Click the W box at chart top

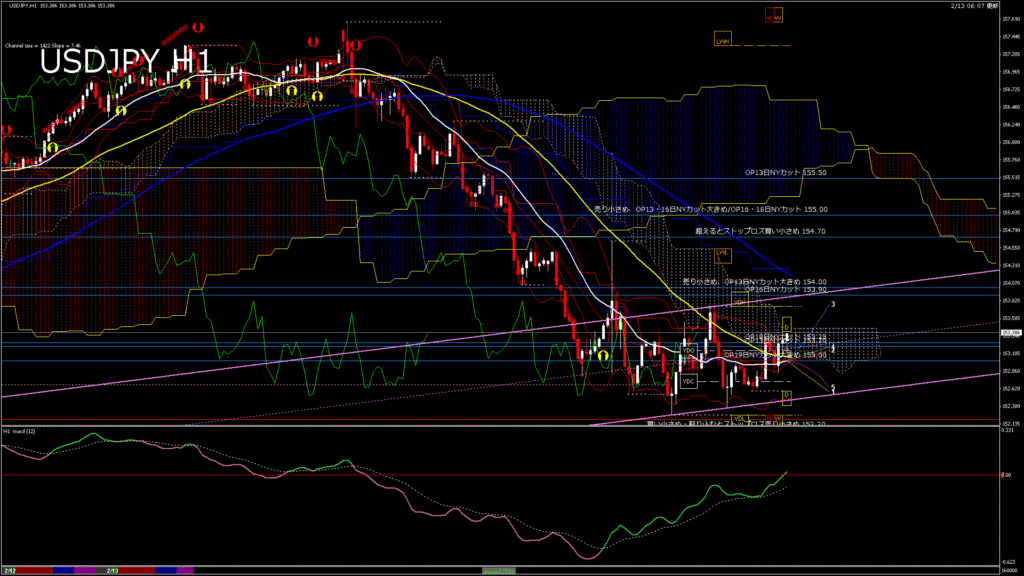point(778,16)
